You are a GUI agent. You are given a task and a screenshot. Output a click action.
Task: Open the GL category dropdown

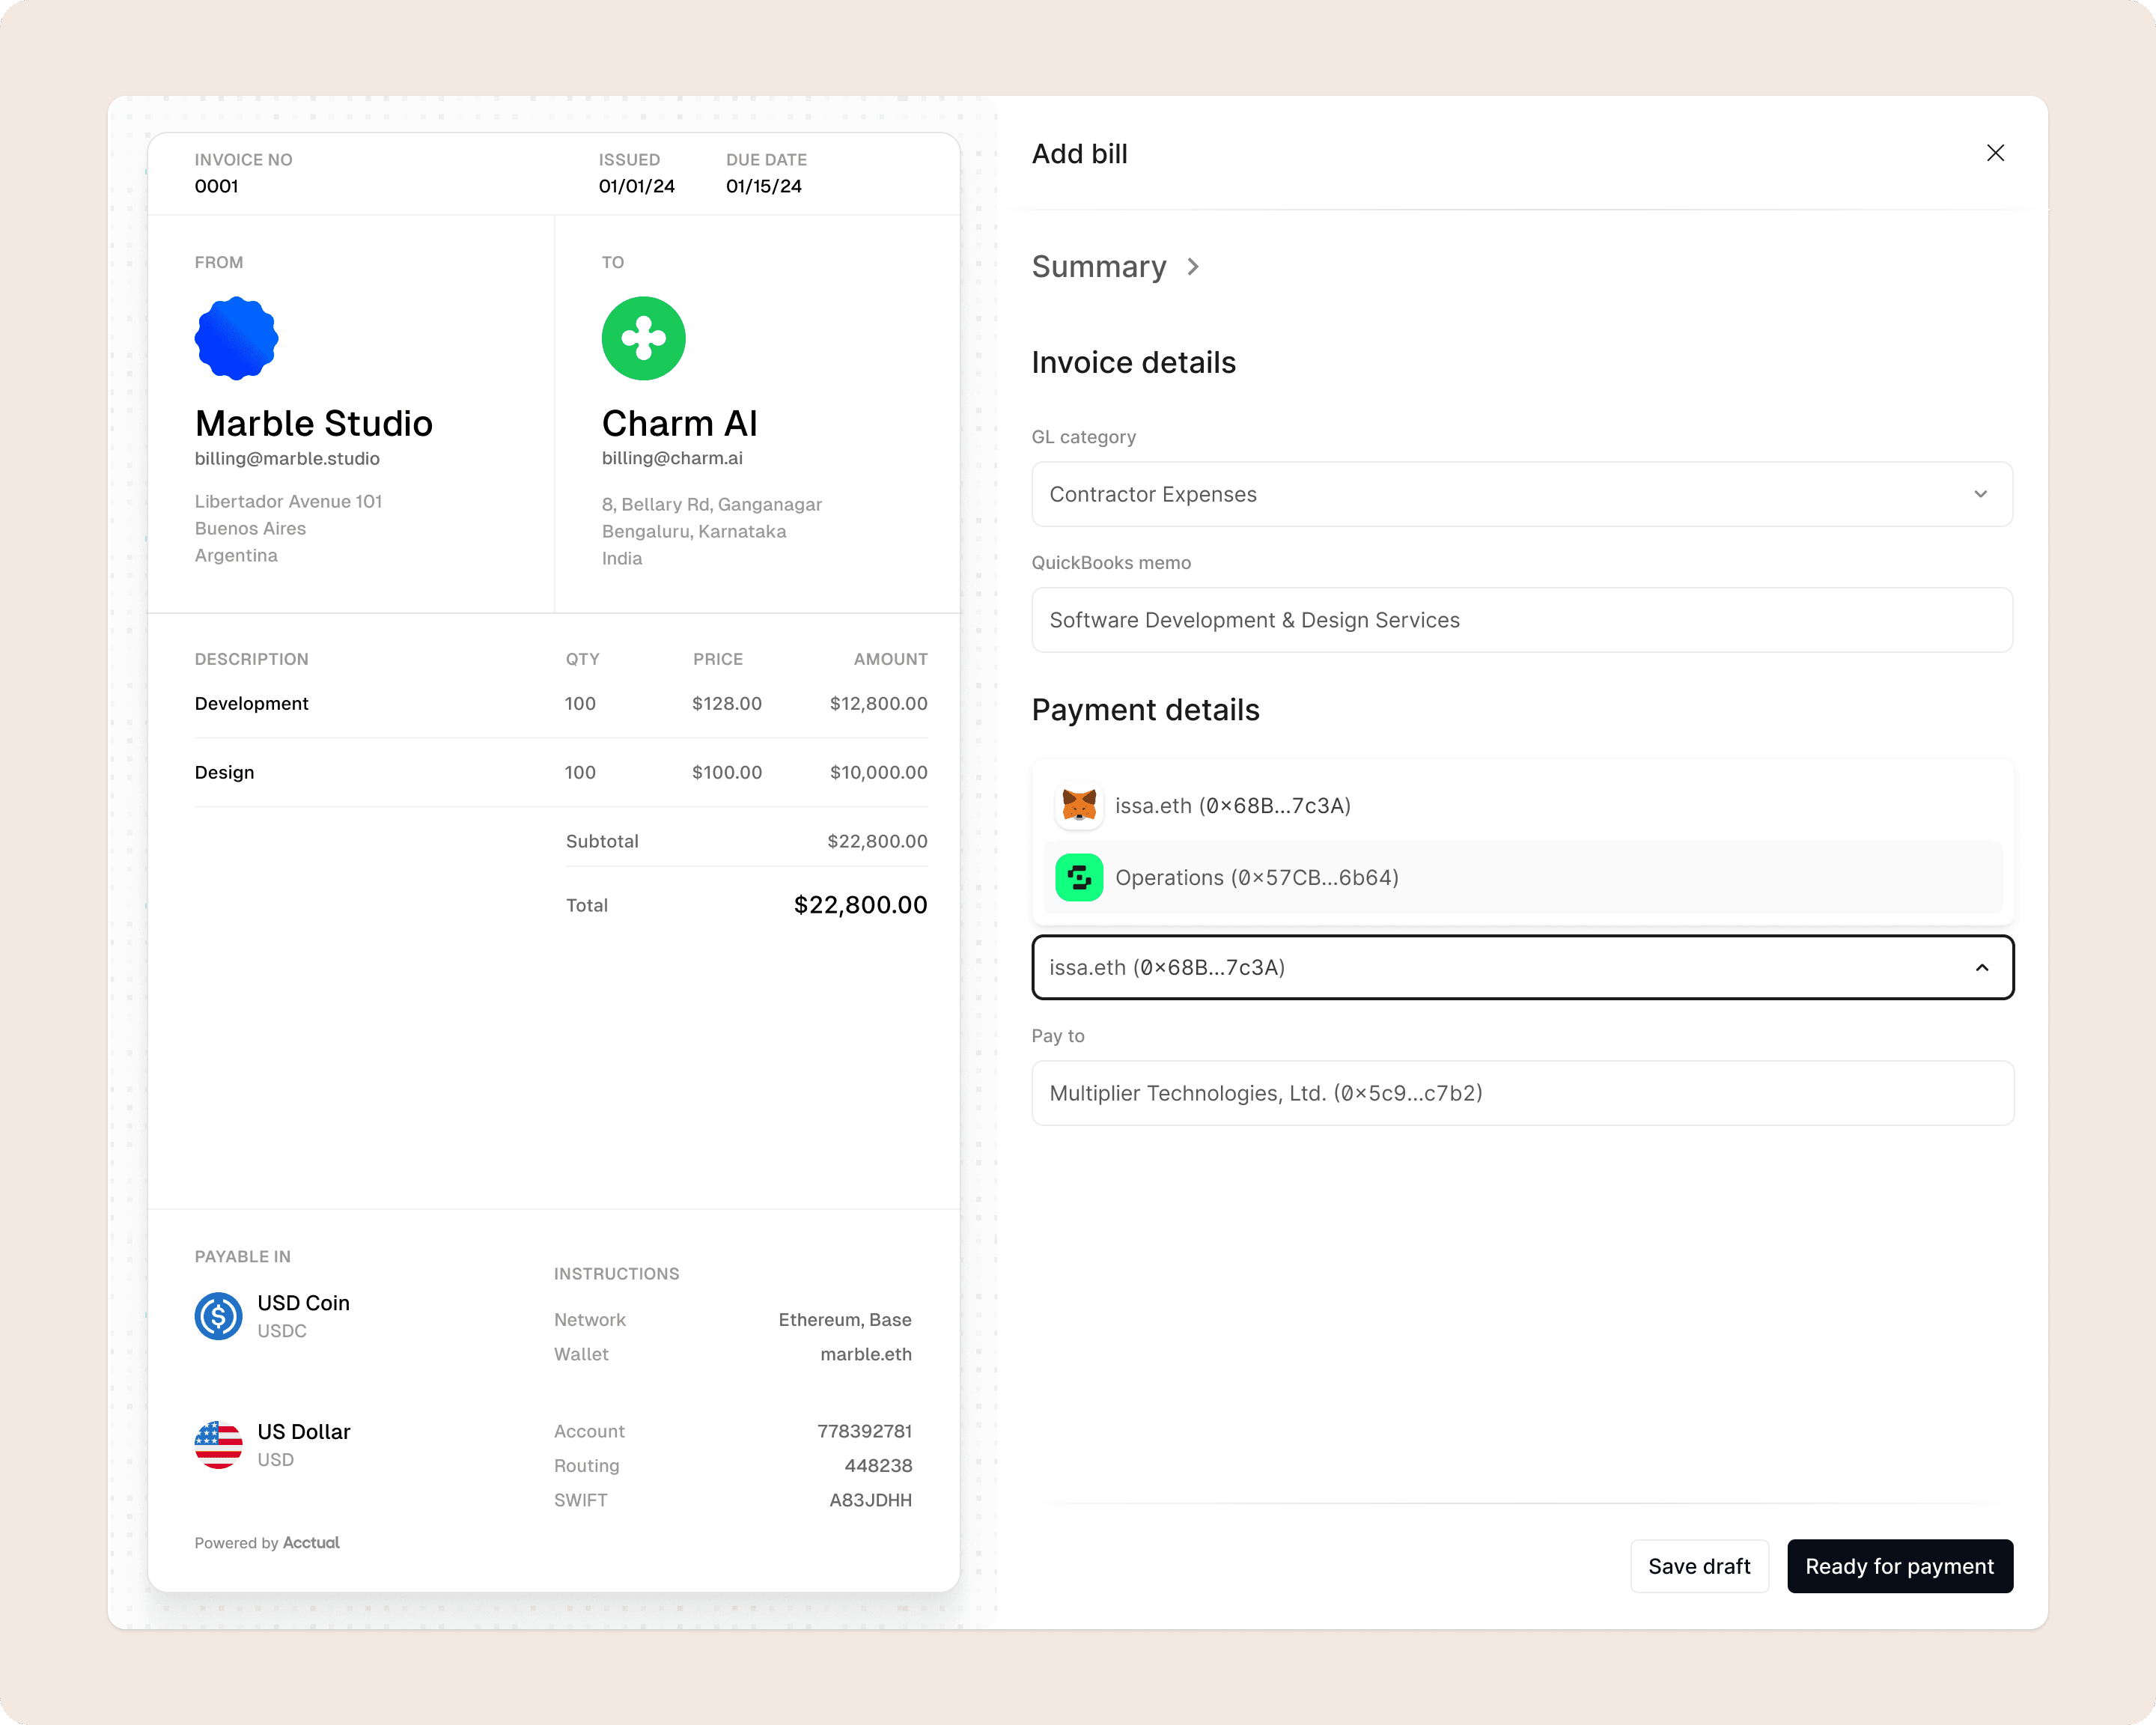(x=1521, y=494)
